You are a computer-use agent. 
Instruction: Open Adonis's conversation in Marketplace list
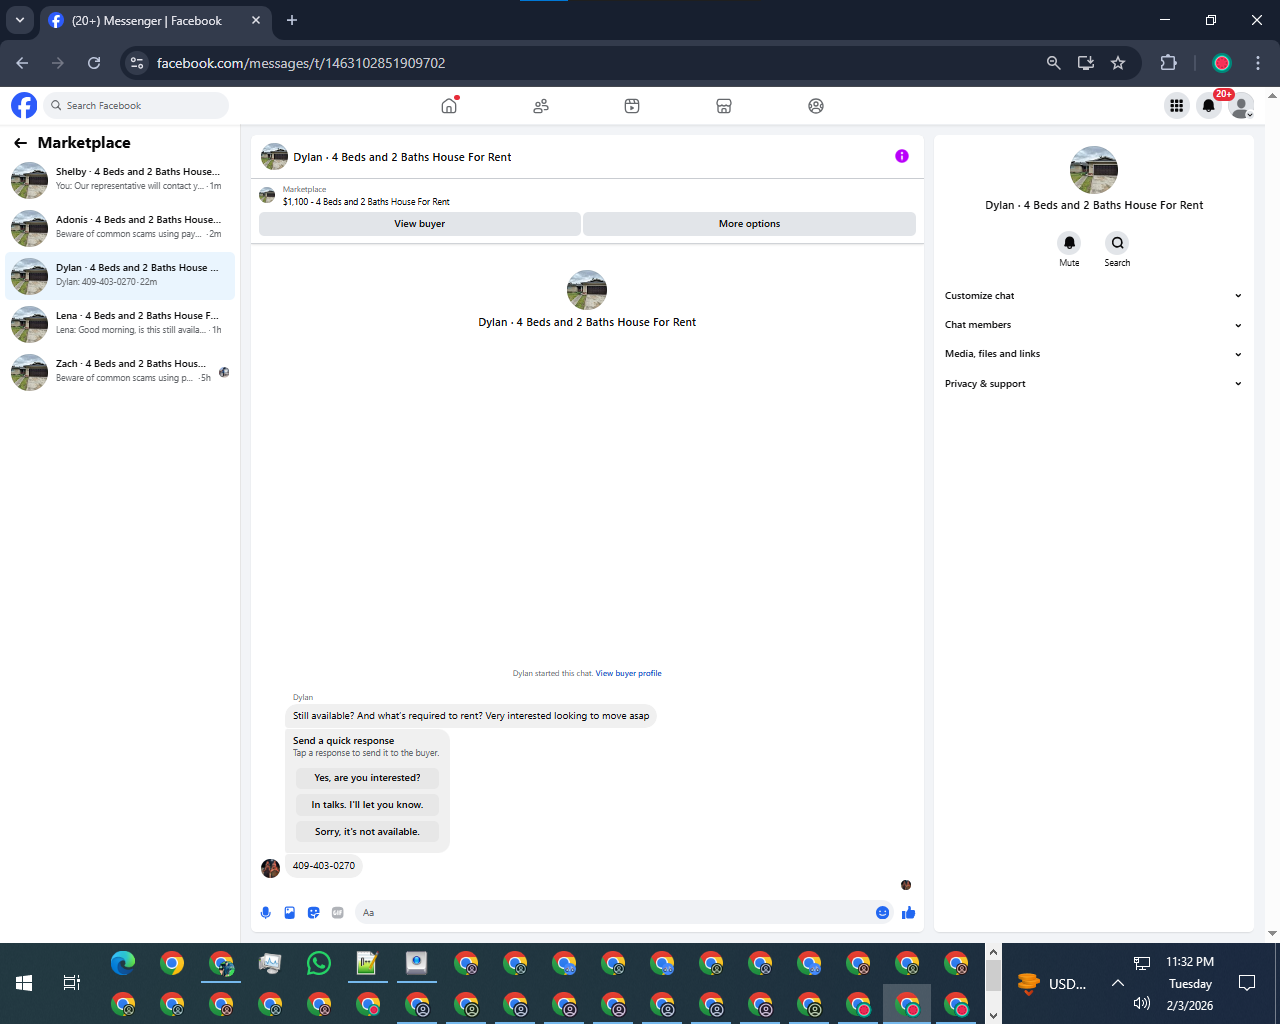(x=120, y=228)
